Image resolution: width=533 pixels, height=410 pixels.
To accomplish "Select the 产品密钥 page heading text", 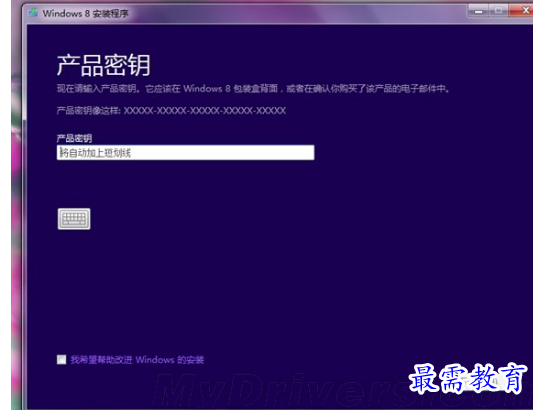I will (104, 65).
